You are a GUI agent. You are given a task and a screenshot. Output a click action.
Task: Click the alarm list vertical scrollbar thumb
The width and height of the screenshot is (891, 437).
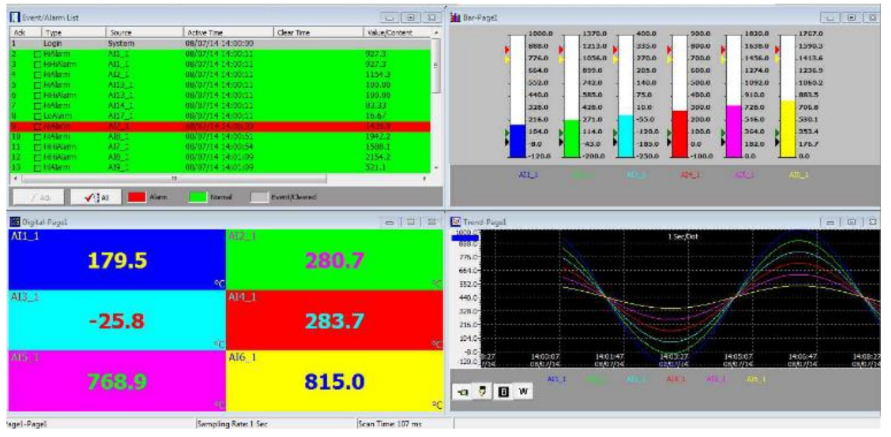tap(435, 65)
